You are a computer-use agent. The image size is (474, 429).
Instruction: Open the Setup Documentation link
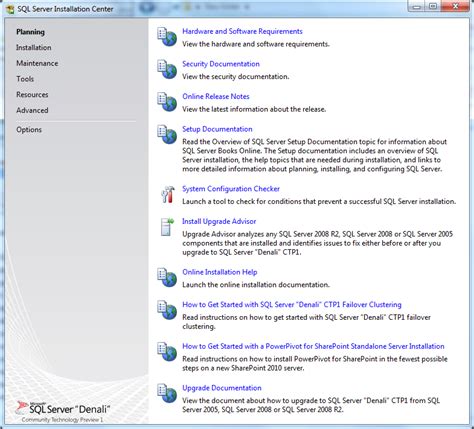click(x=217, y=129)
